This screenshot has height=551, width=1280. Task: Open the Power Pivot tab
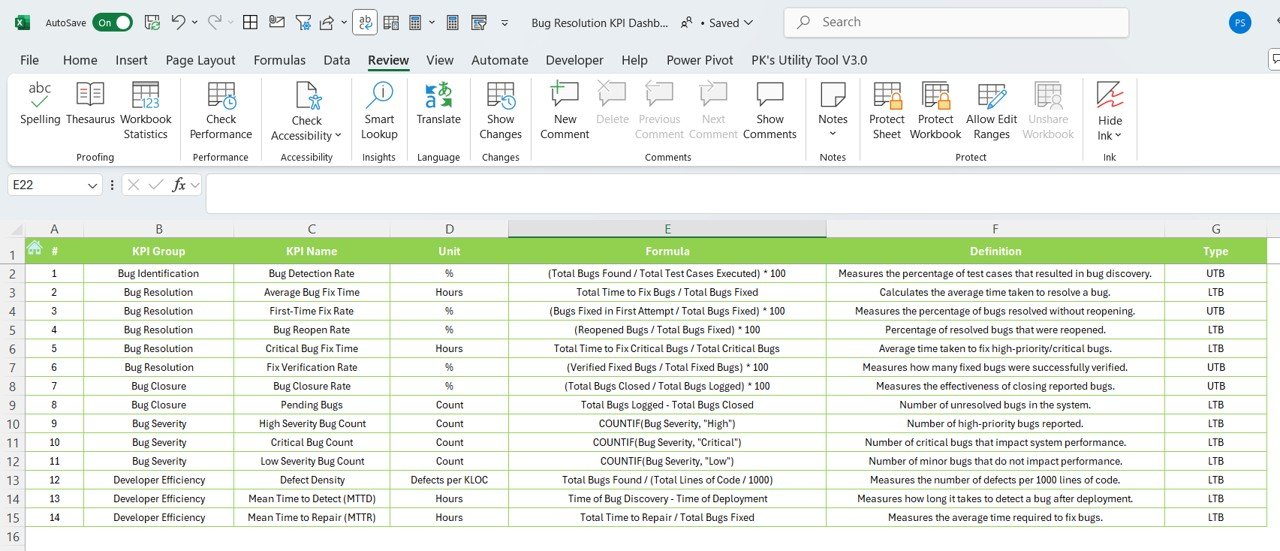point(700,60)
